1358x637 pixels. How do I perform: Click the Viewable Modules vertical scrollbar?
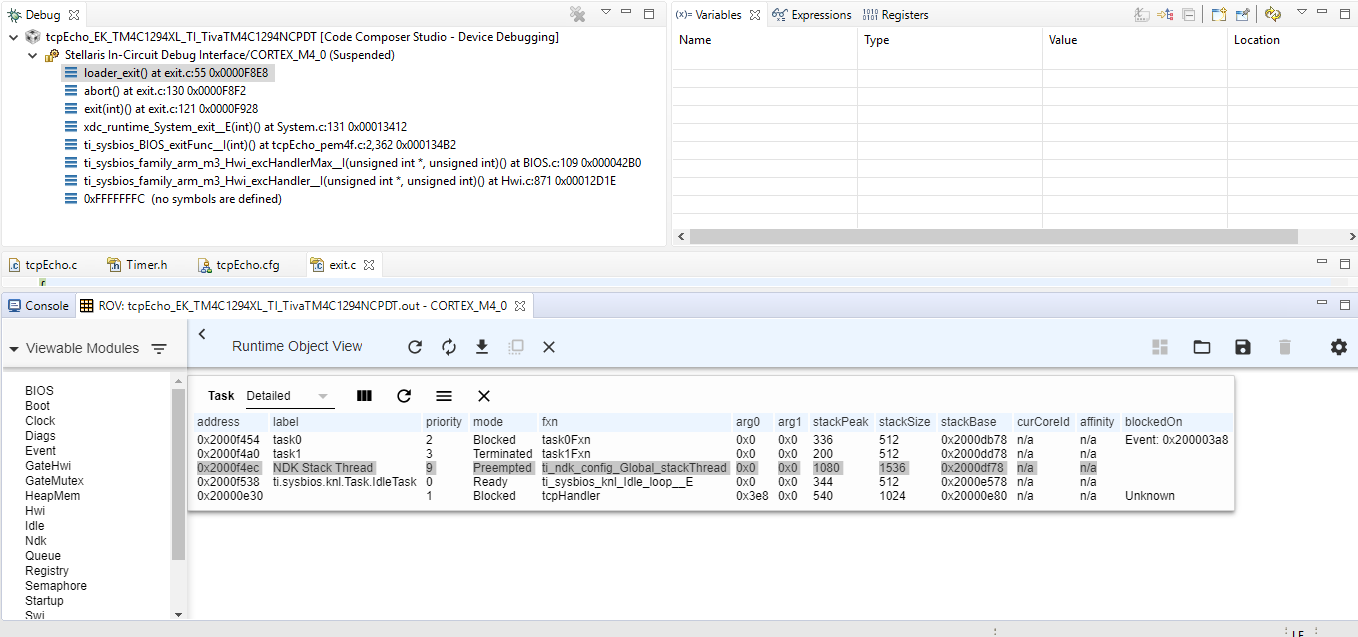(x=178, y=474)
